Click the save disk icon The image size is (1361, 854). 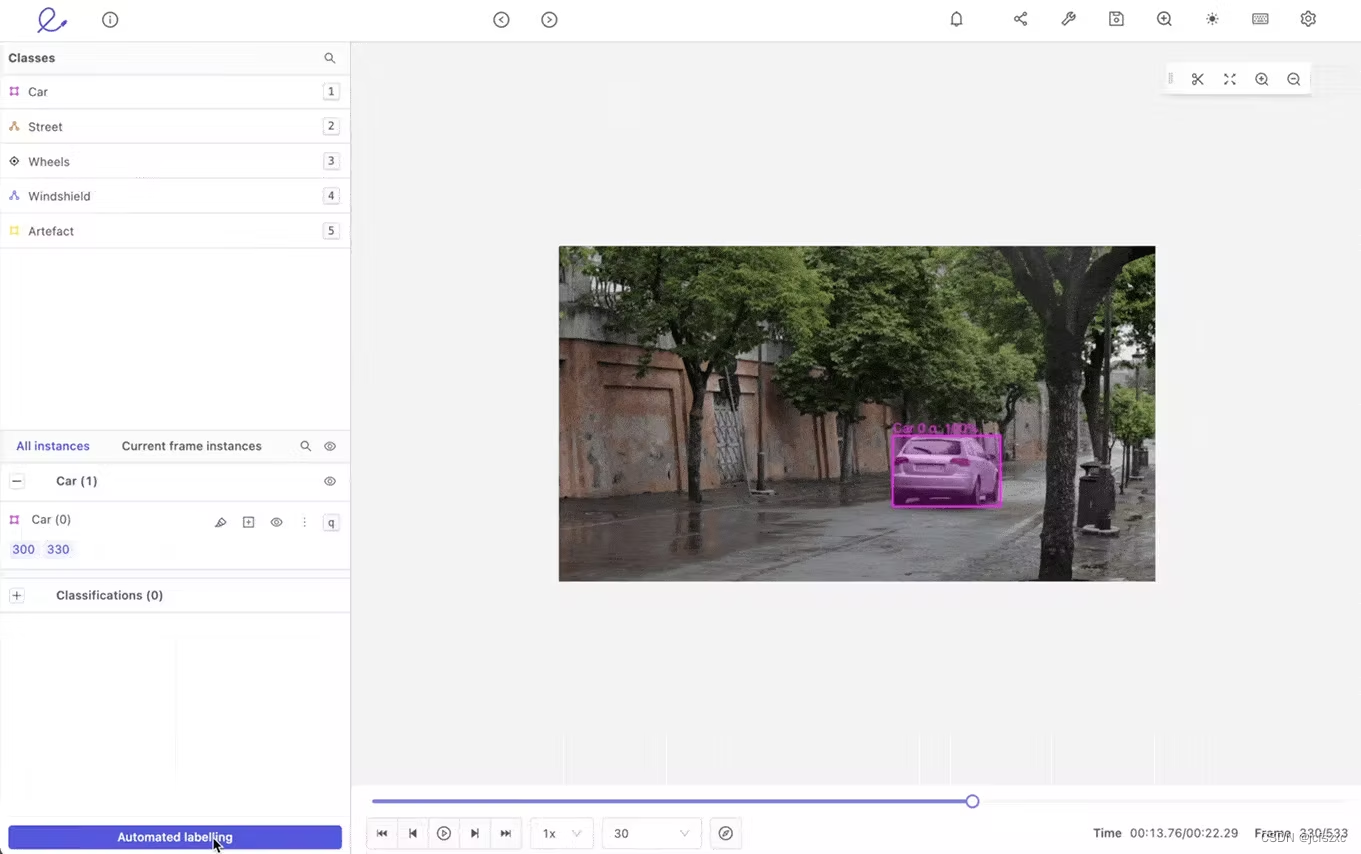click(x=1116, y=19)
